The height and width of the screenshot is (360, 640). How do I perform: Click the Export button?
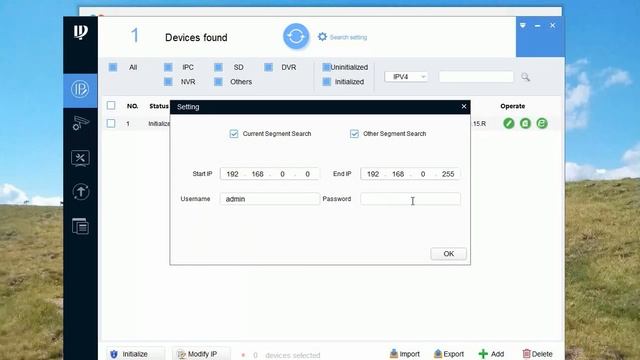click(x=449, y=354)
